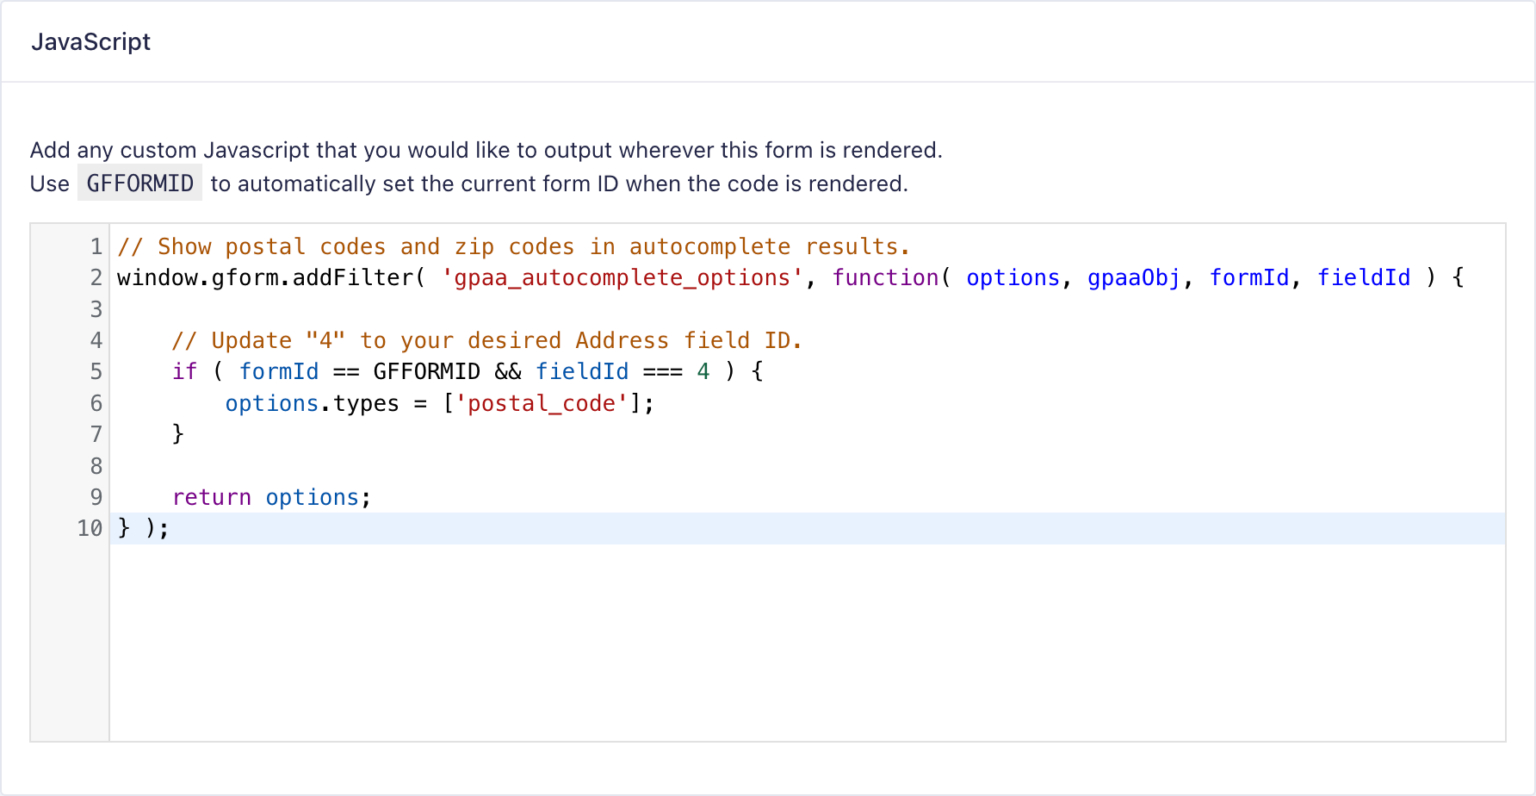Click line number 9 in the gutter
This screenshot has height=796, width=1536.
96,497
